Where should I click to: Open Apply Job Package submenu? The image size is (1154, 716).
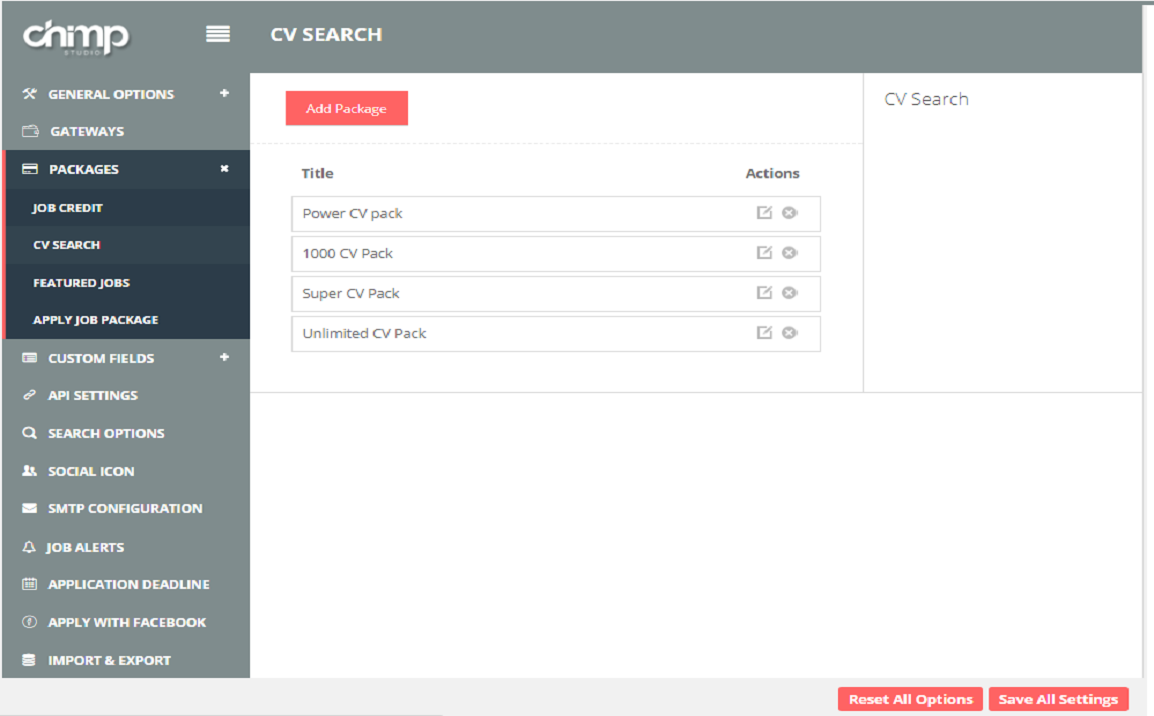95,320
